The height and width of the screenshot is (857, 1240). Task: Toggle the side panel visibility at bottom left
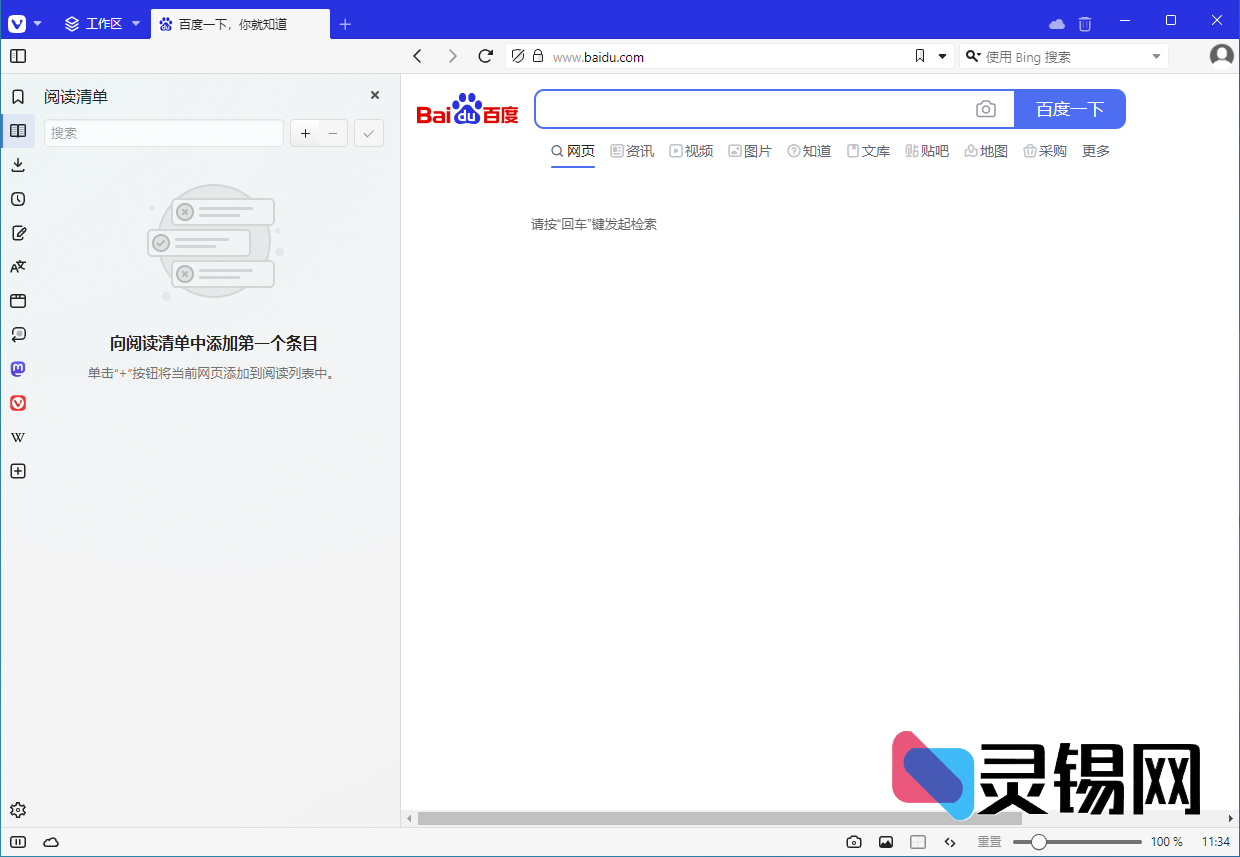18,842
